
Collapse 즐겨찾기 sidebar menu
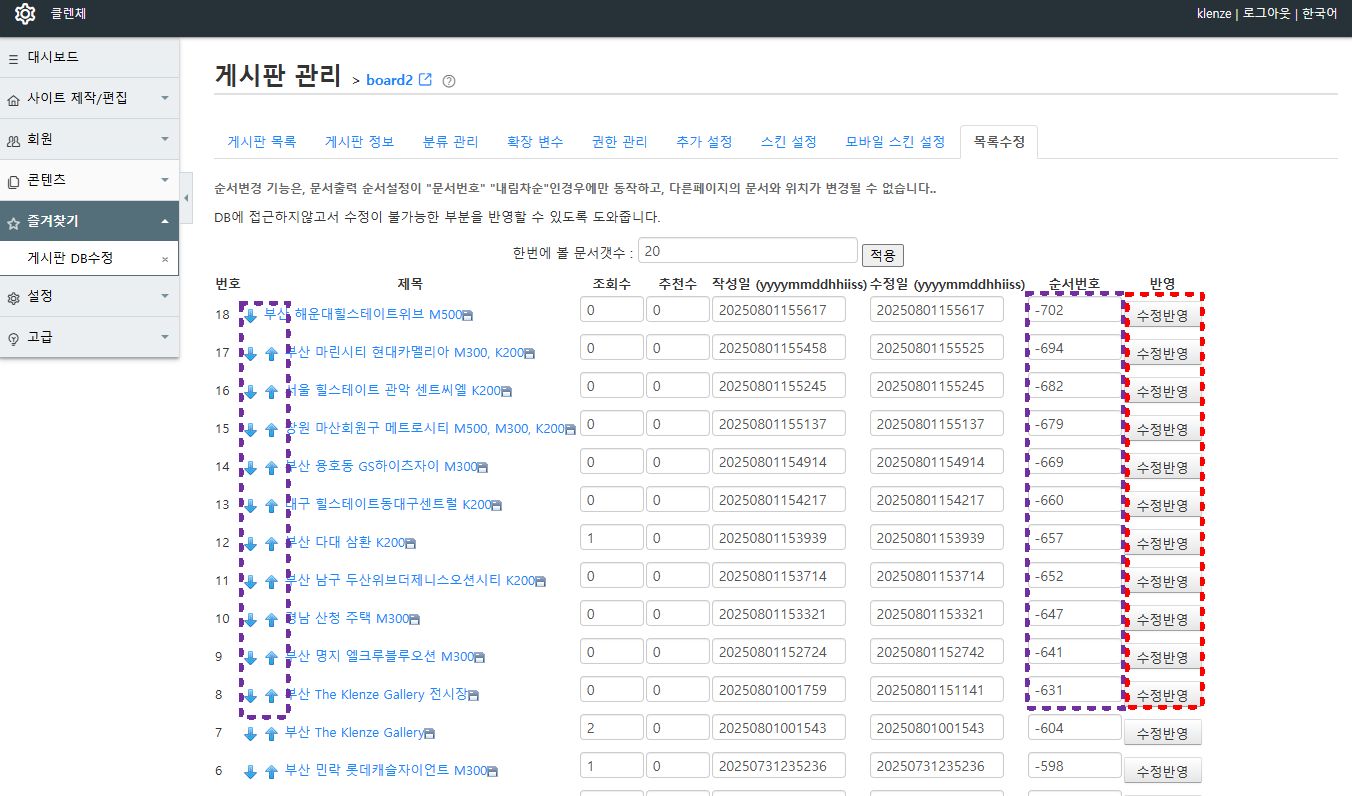click(x=89, y=221)
